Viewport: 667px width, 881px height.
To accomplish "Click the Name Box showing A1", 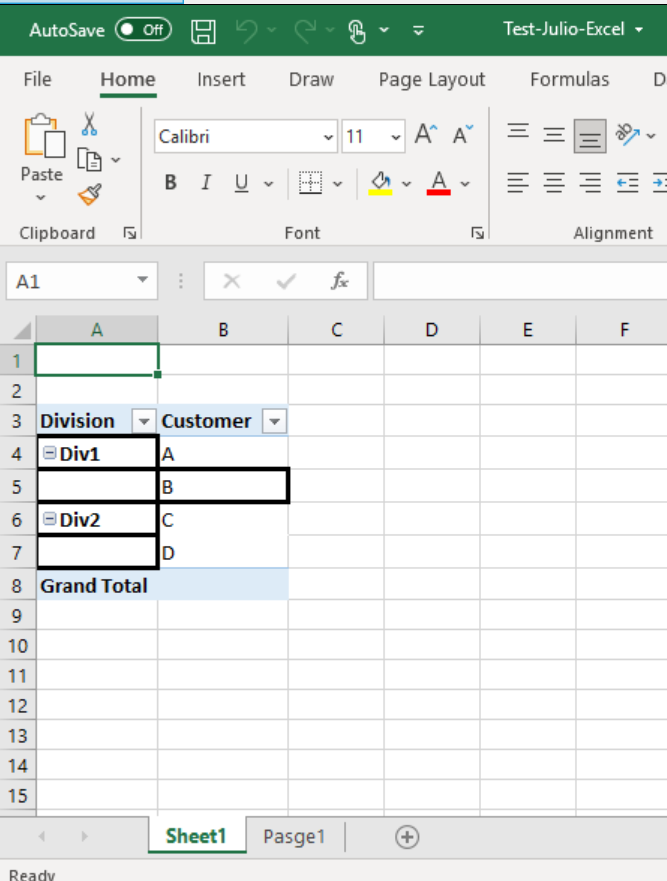I will click(x=70, y=281).
